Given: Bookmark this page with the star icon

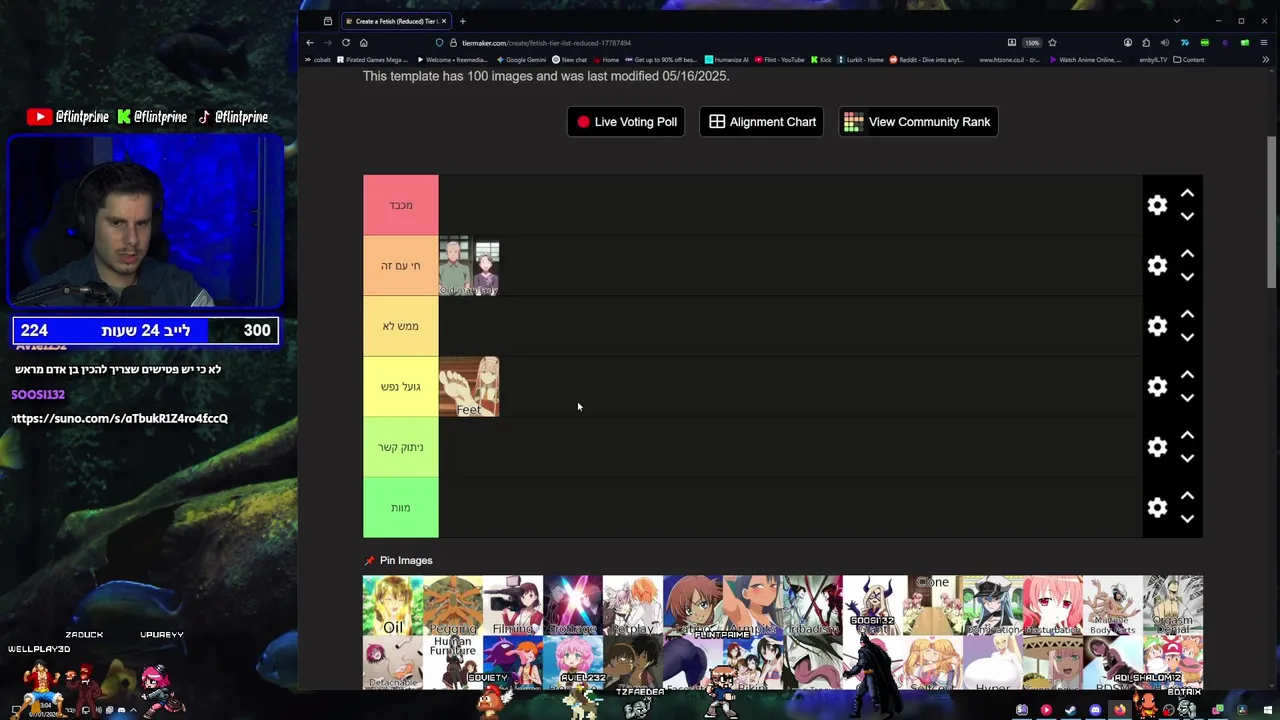Looking at the screenshot, I should [1052, 43].
